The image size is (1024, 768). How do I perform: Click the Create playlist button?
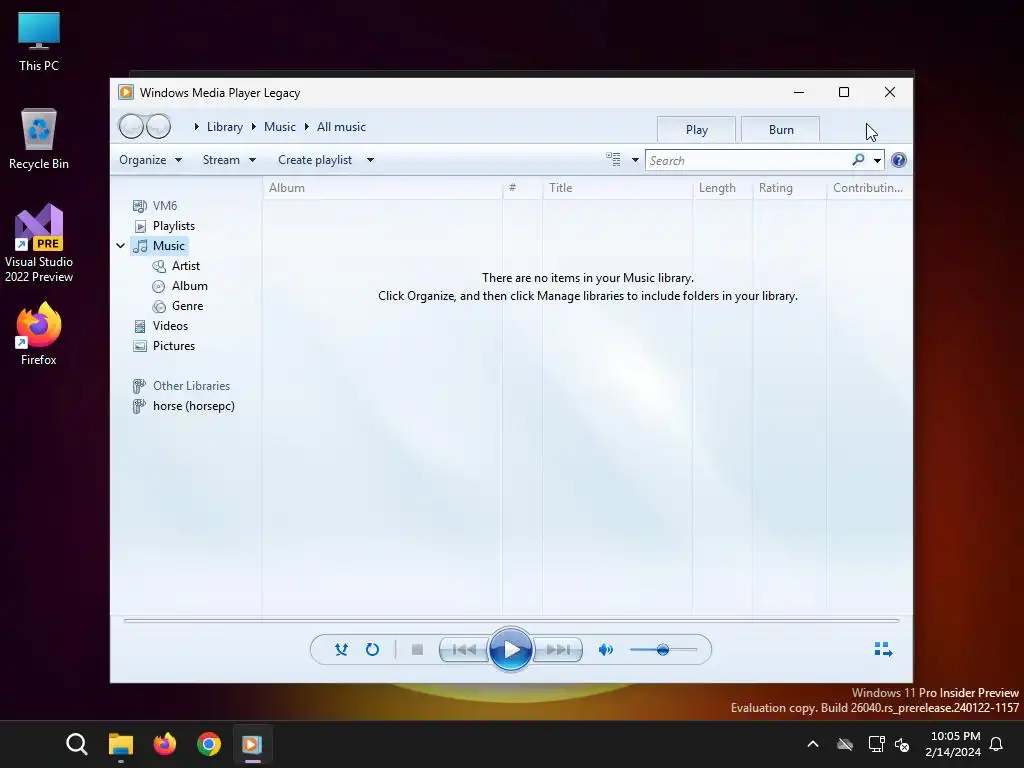tap(315, 160)
